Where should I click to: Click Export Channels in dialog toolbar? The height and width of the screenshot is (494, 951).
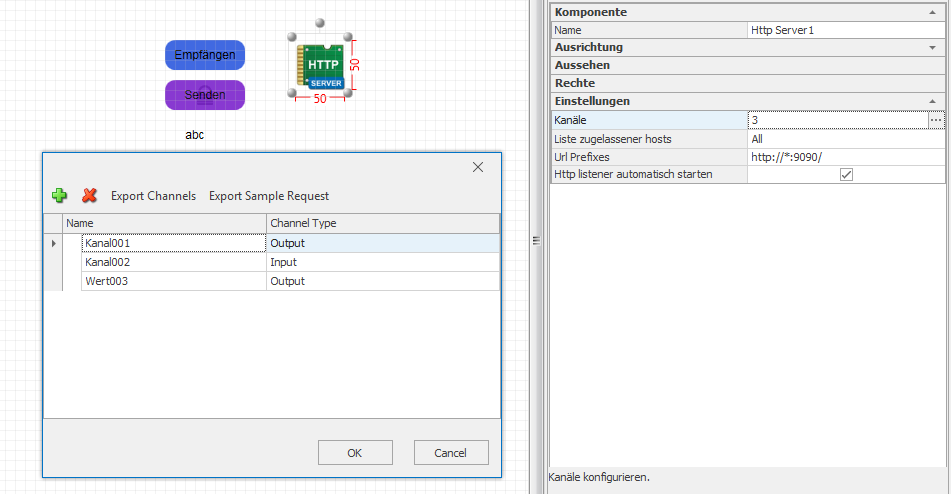(x=153, y=196)
